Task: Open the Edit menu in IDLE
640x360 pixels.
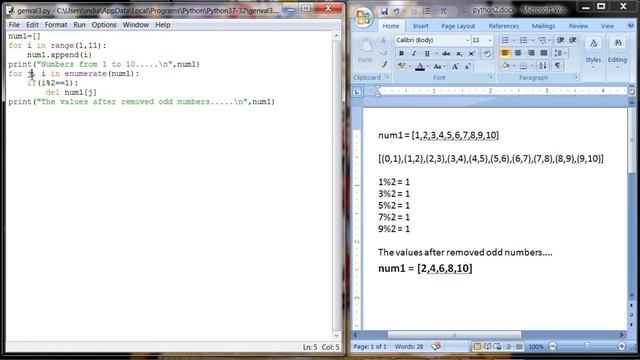Action: tap(32, 25)
